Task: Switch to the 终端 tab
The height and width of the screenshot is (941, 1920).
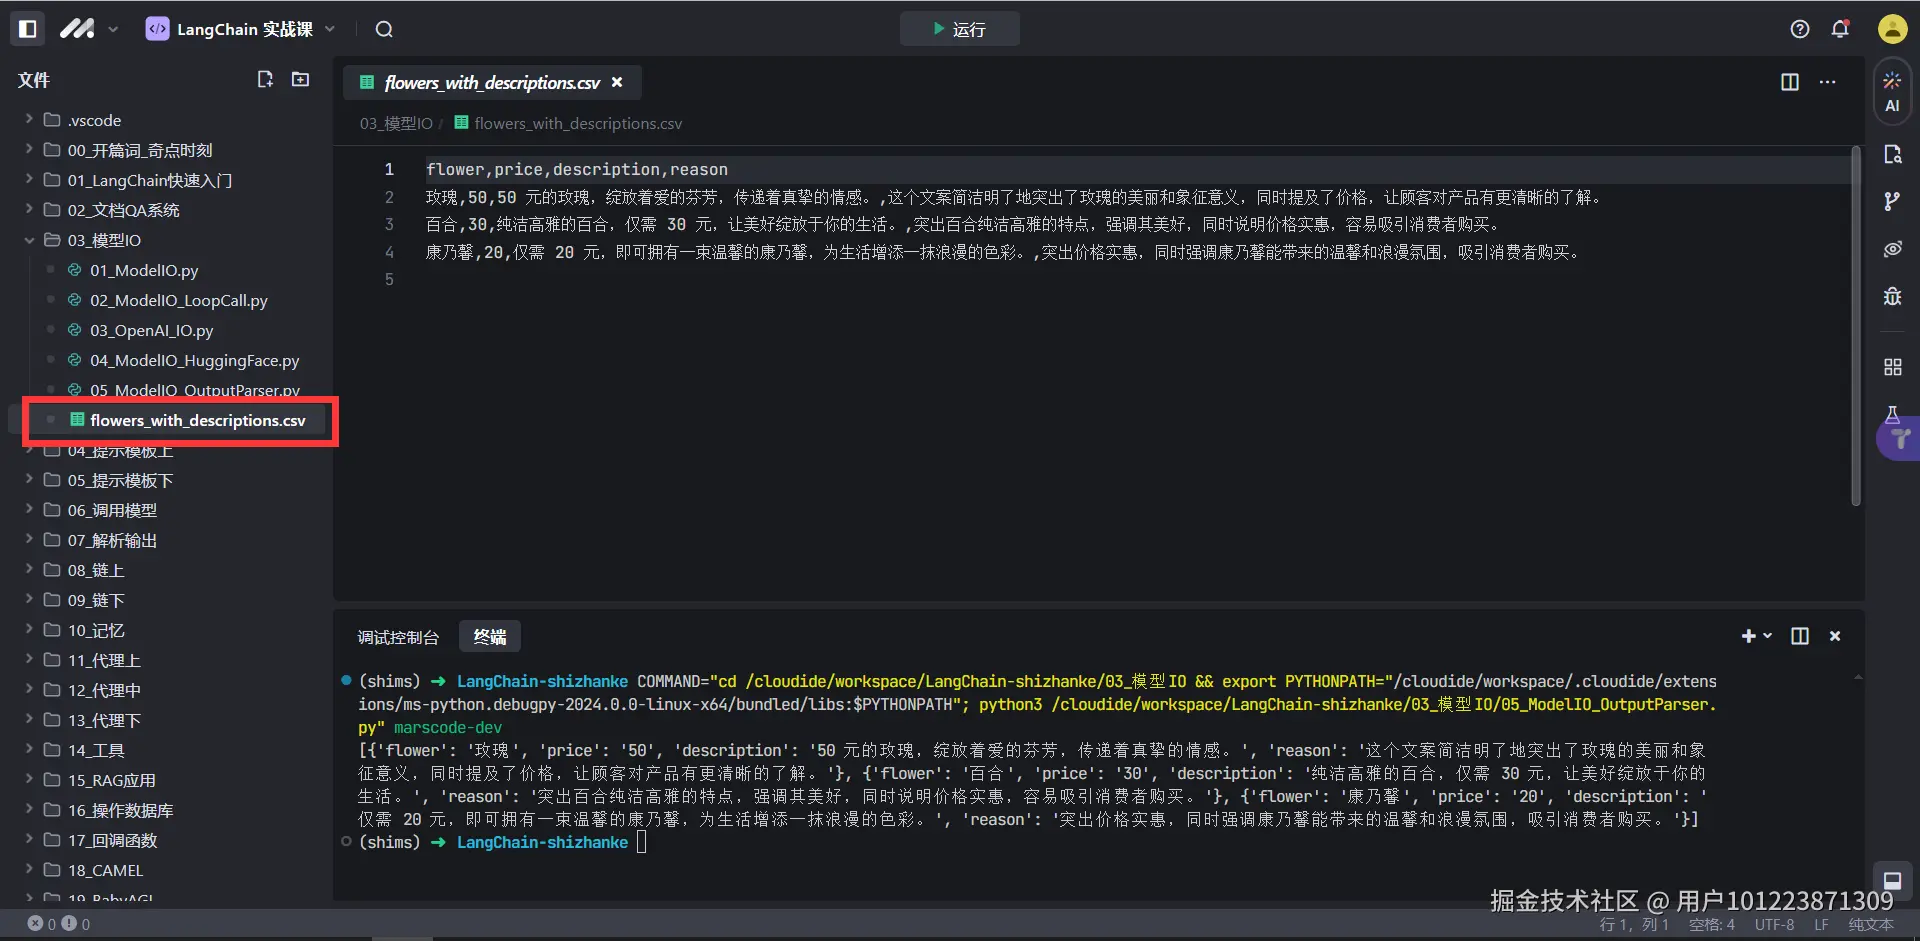Action: (489, 636)
